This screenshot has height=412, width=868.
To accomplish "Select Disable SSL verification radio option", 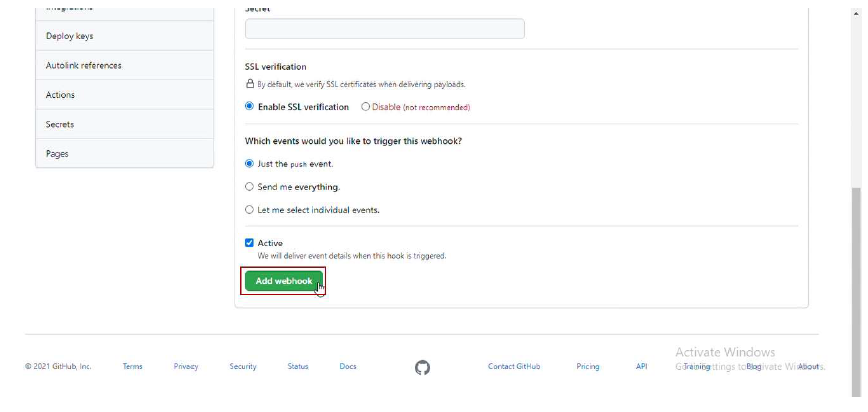I will [x=365, y=107].
